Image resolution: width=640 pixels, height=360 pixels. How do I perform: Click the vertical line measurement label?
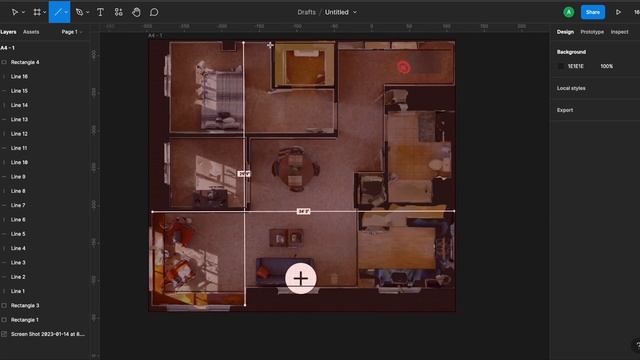(244, 174)
